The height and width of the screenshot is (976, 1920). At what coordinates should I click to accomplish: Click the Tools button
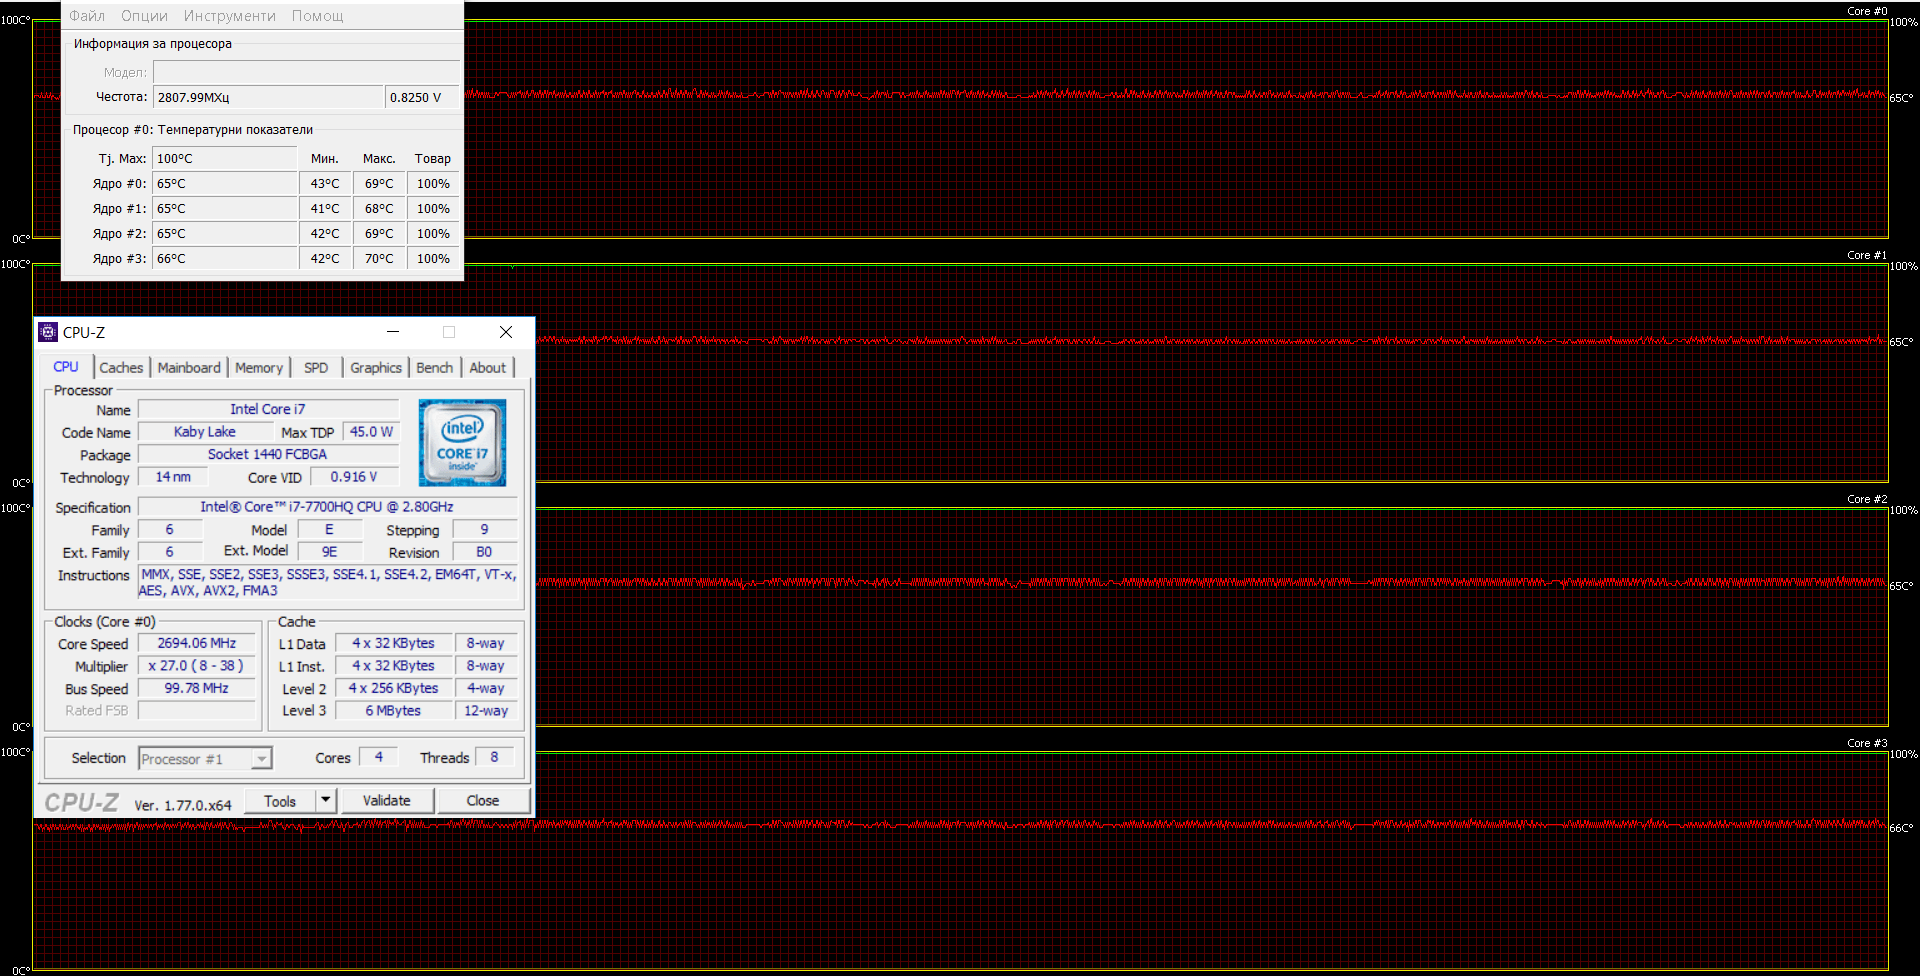280,801
